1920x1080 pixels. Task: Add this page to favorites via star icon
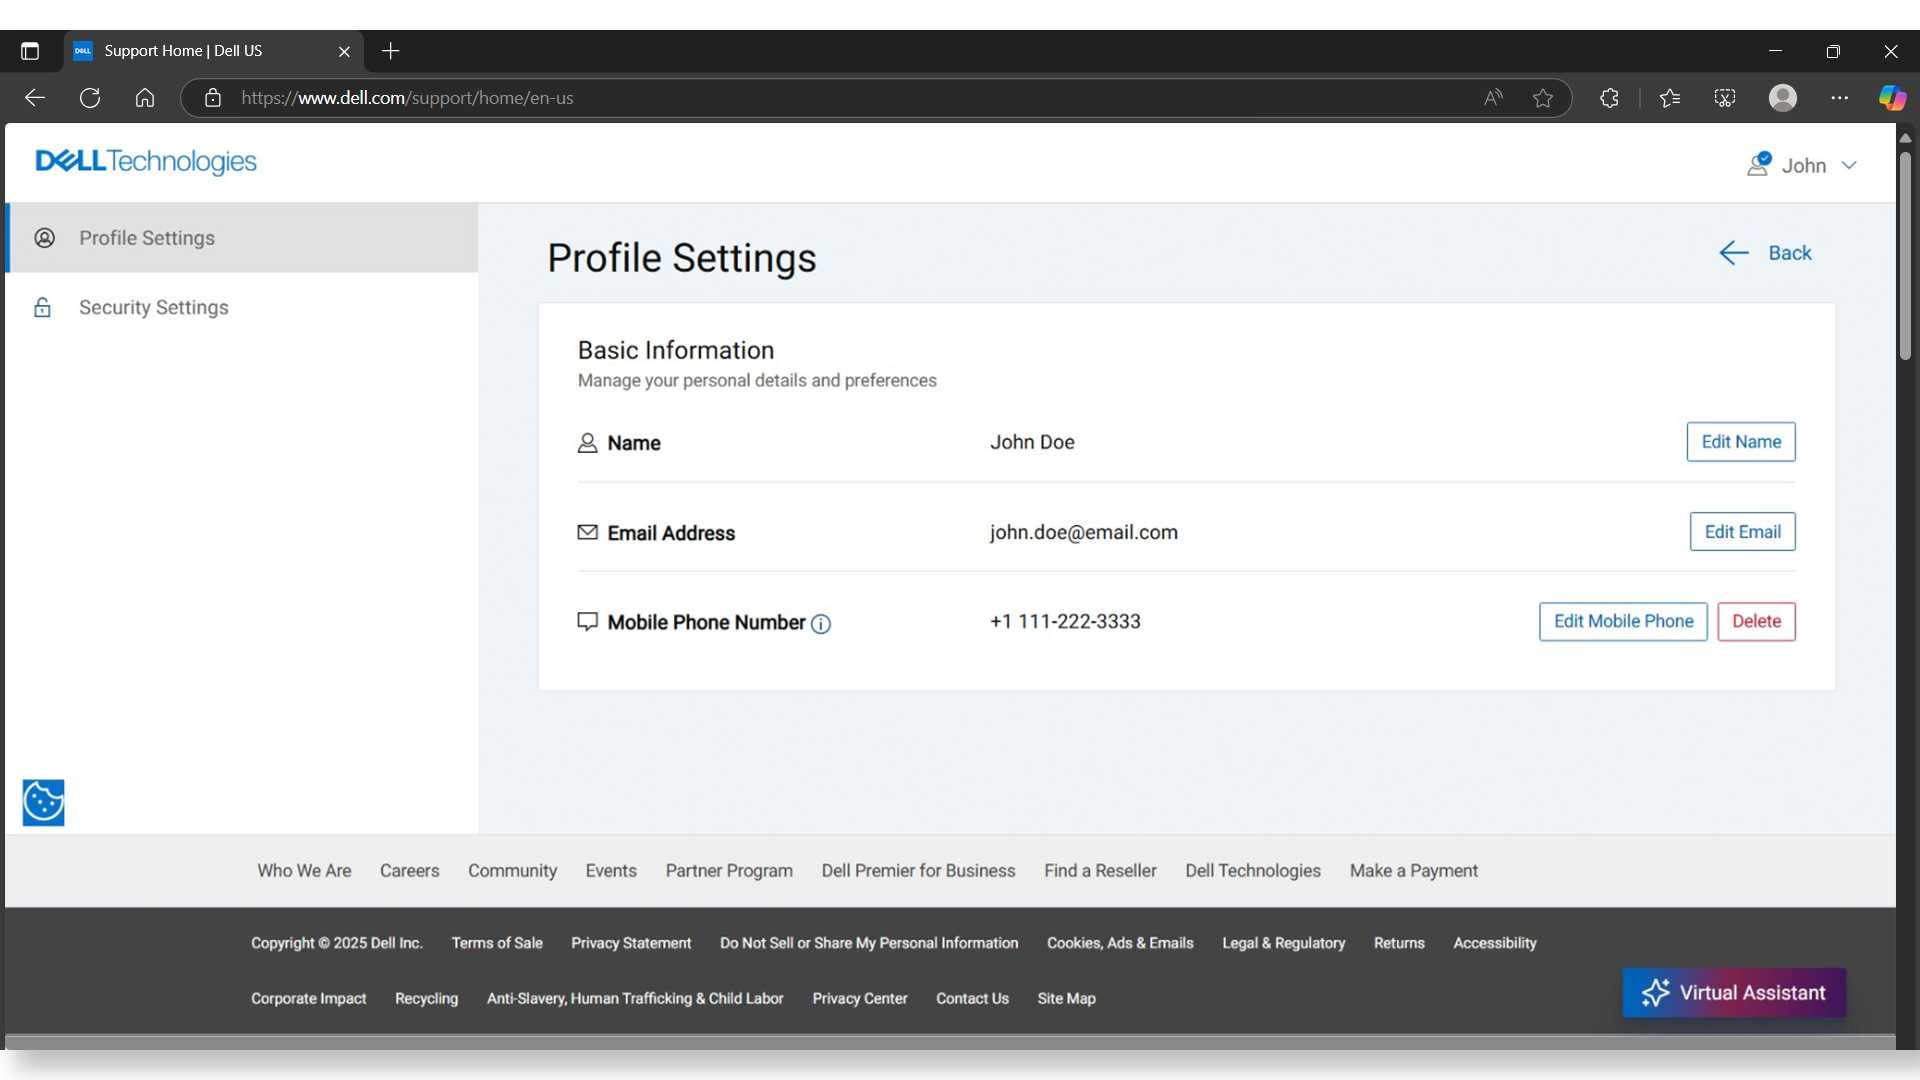[1543, 97]
